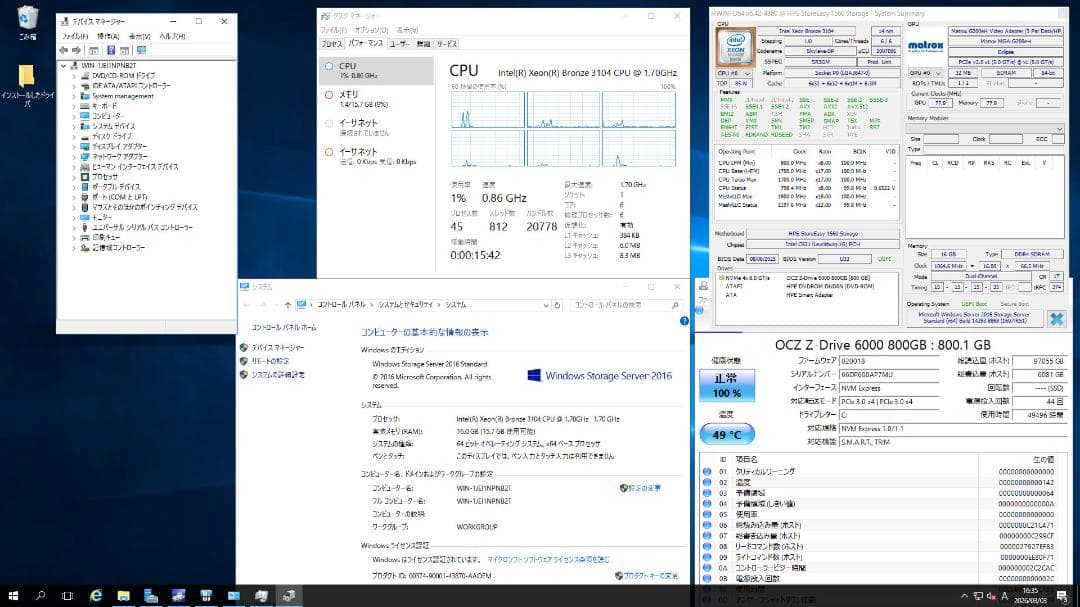Select CPU in Task Manager sidebar
This screenshot has width=1080, height=607.
coord(377,70)
